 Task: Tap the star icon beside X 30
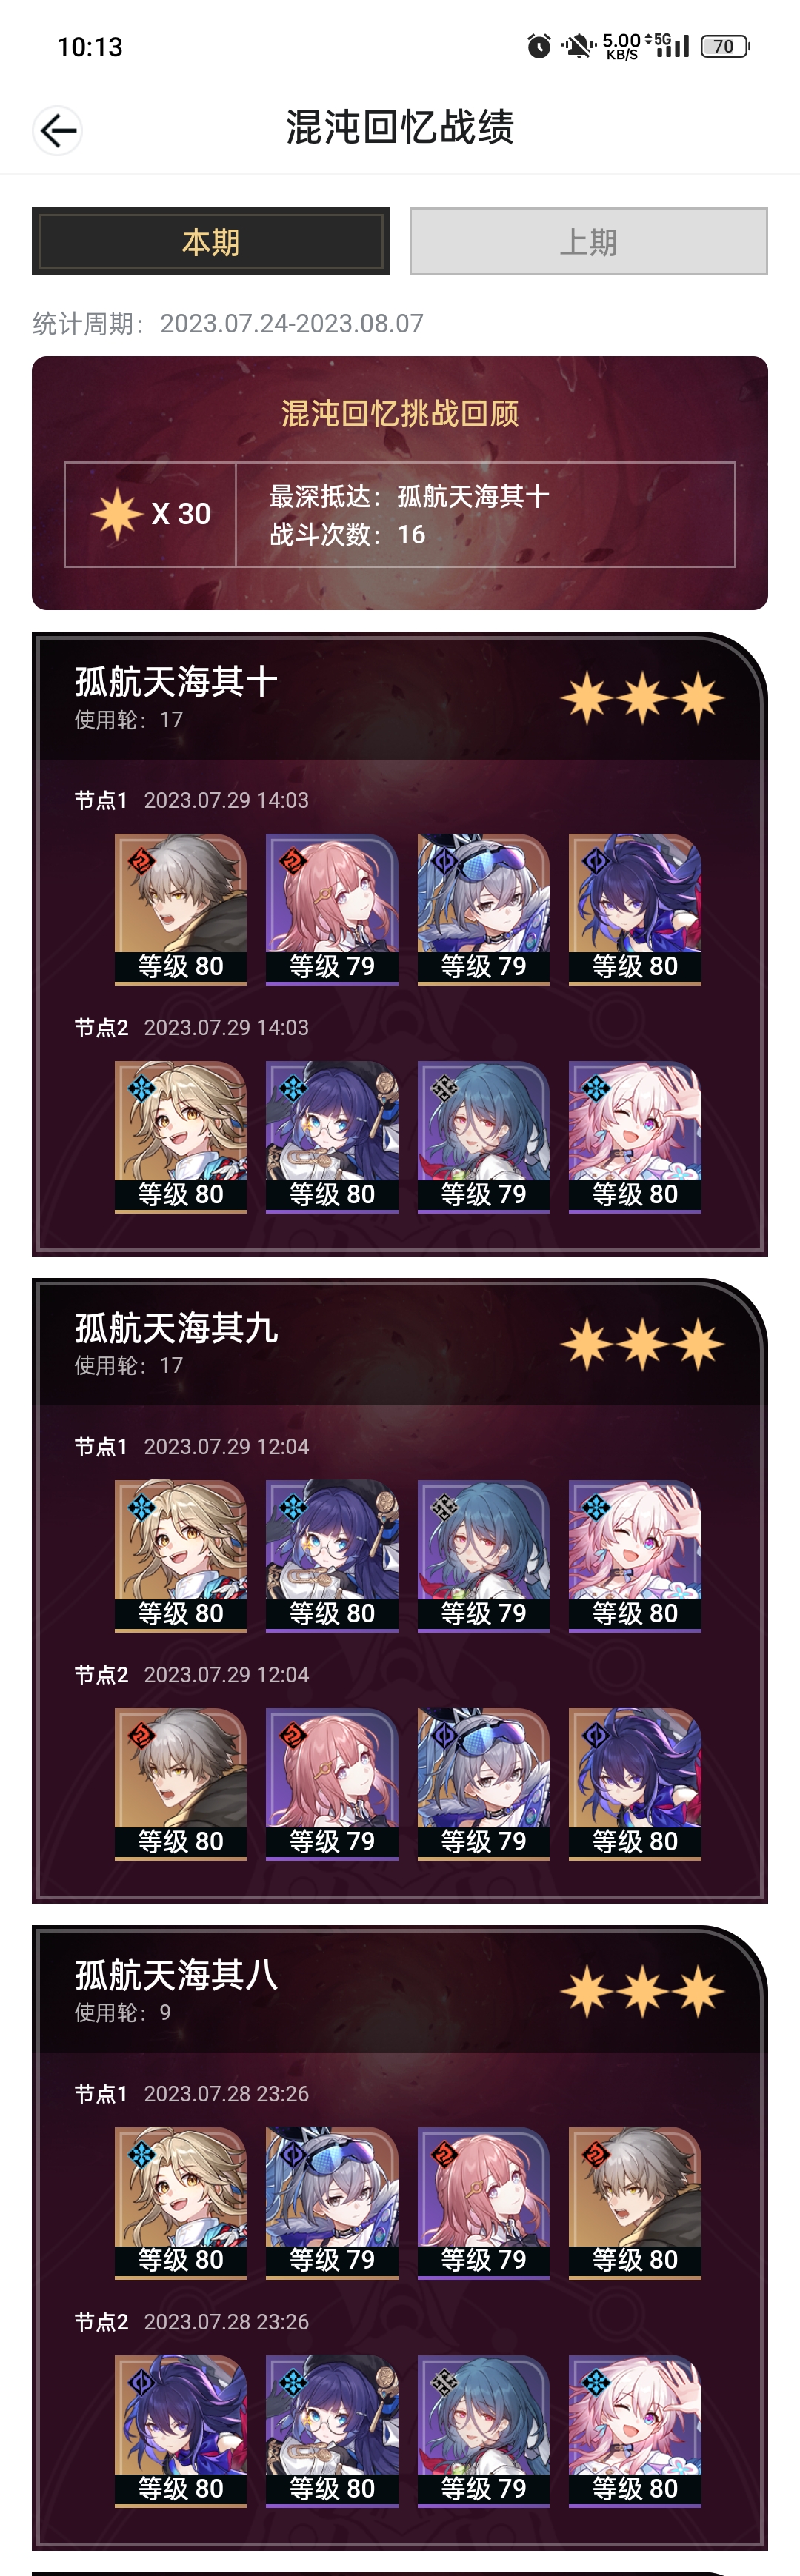[x=117, y=514]
